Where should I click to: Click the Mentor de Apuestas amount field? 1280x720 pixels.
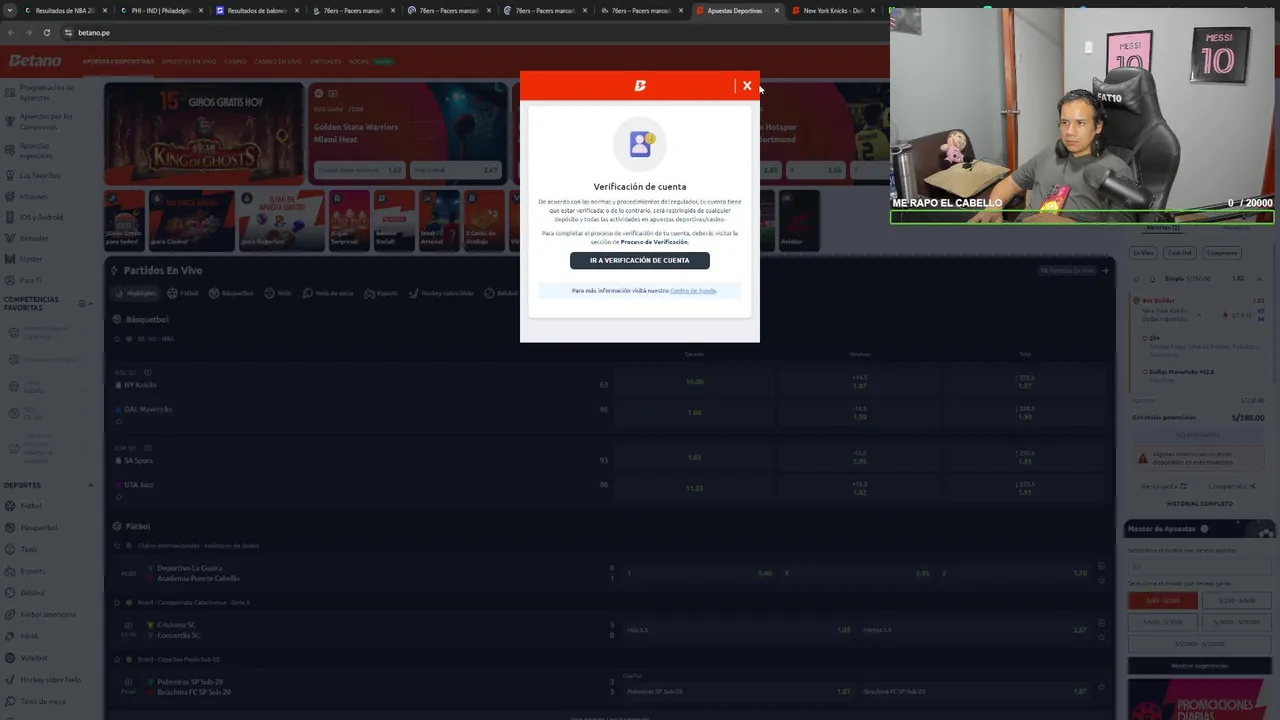pos(1199,567)
